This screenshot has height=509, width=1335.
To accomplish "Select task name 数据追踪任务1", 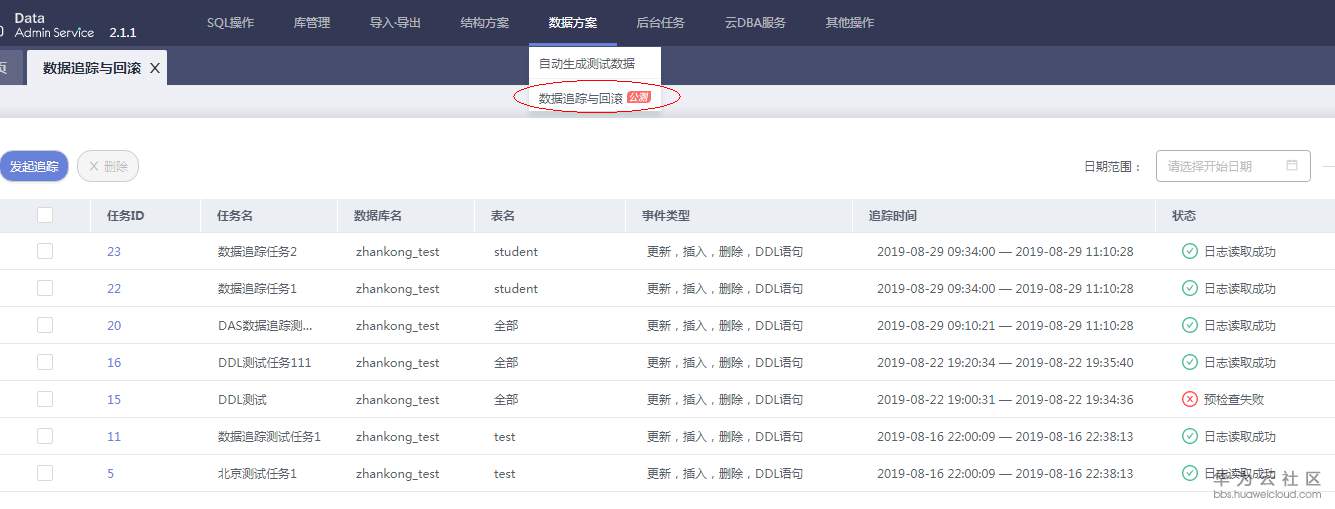I will pyautogui.click(x=258, y=289).
